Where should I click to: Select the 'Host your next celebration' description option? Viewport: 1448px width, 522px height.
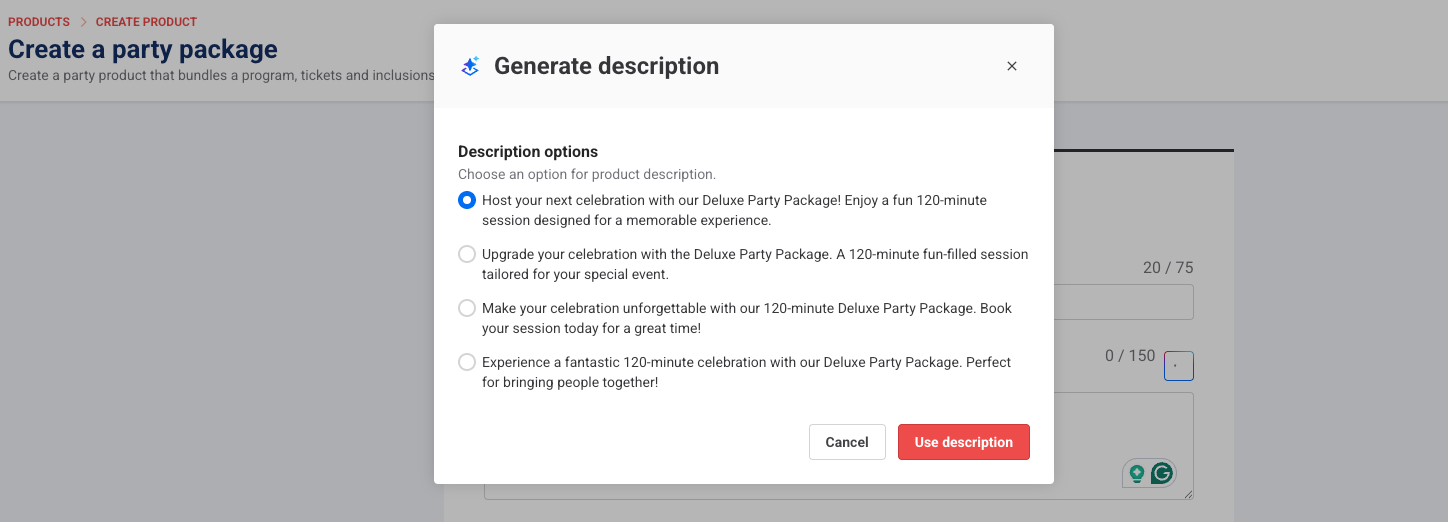point(467,200)
